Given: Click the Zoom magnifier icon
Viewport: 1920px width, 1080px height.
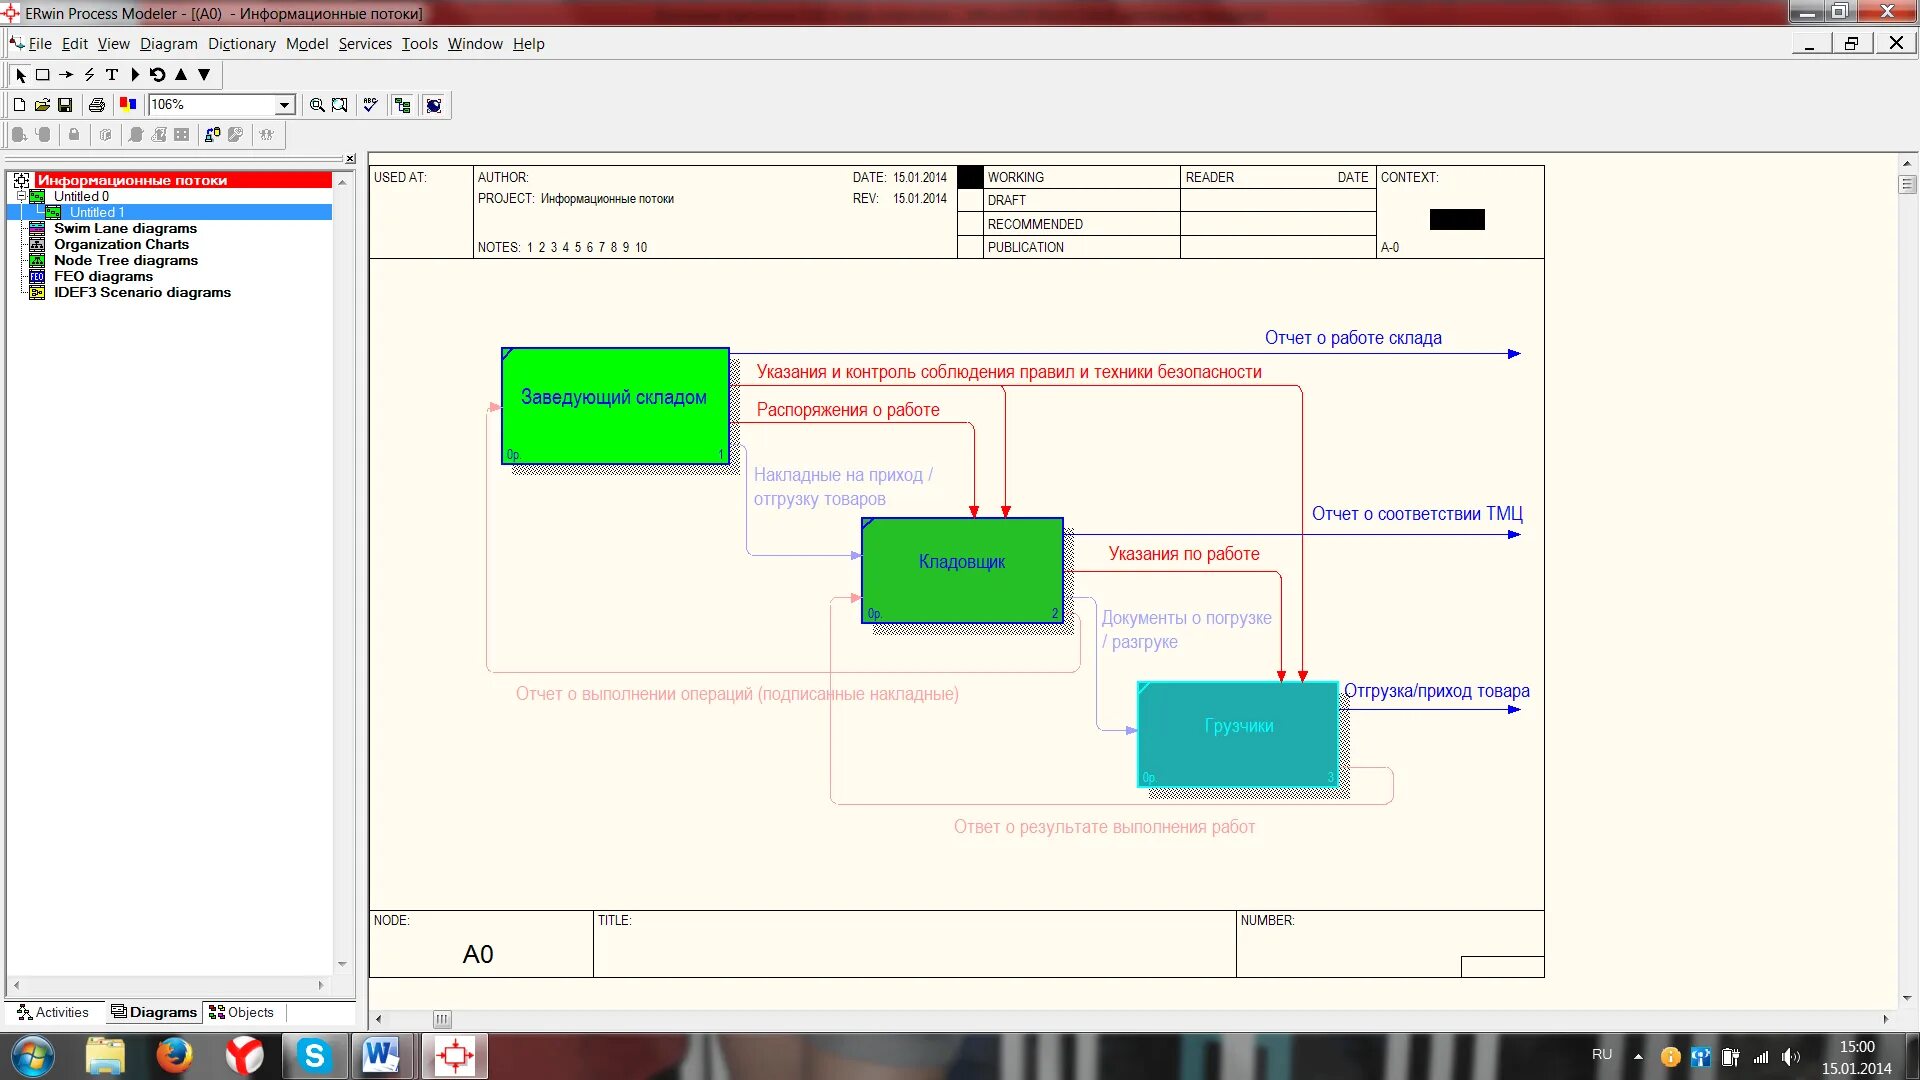Looking at the screenshot, I should point(317,105).
